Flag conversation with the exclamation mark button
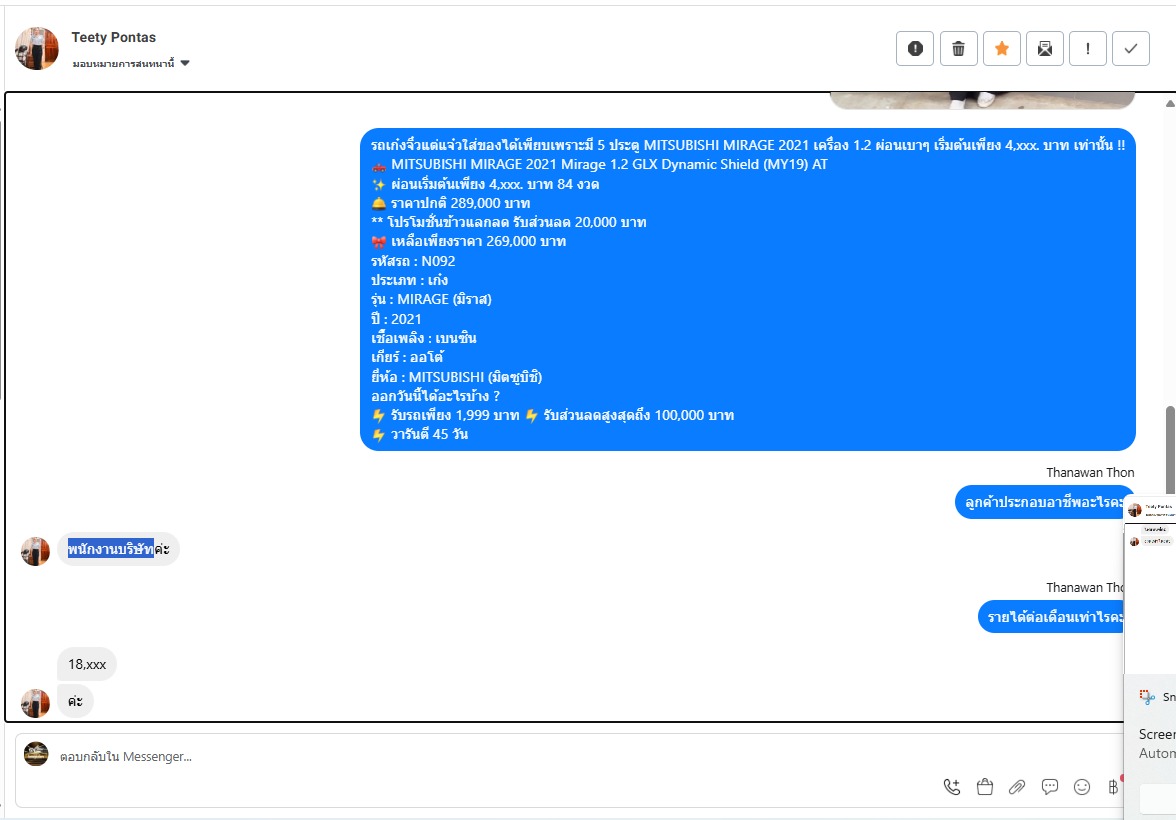 (x=1088, y=49)
